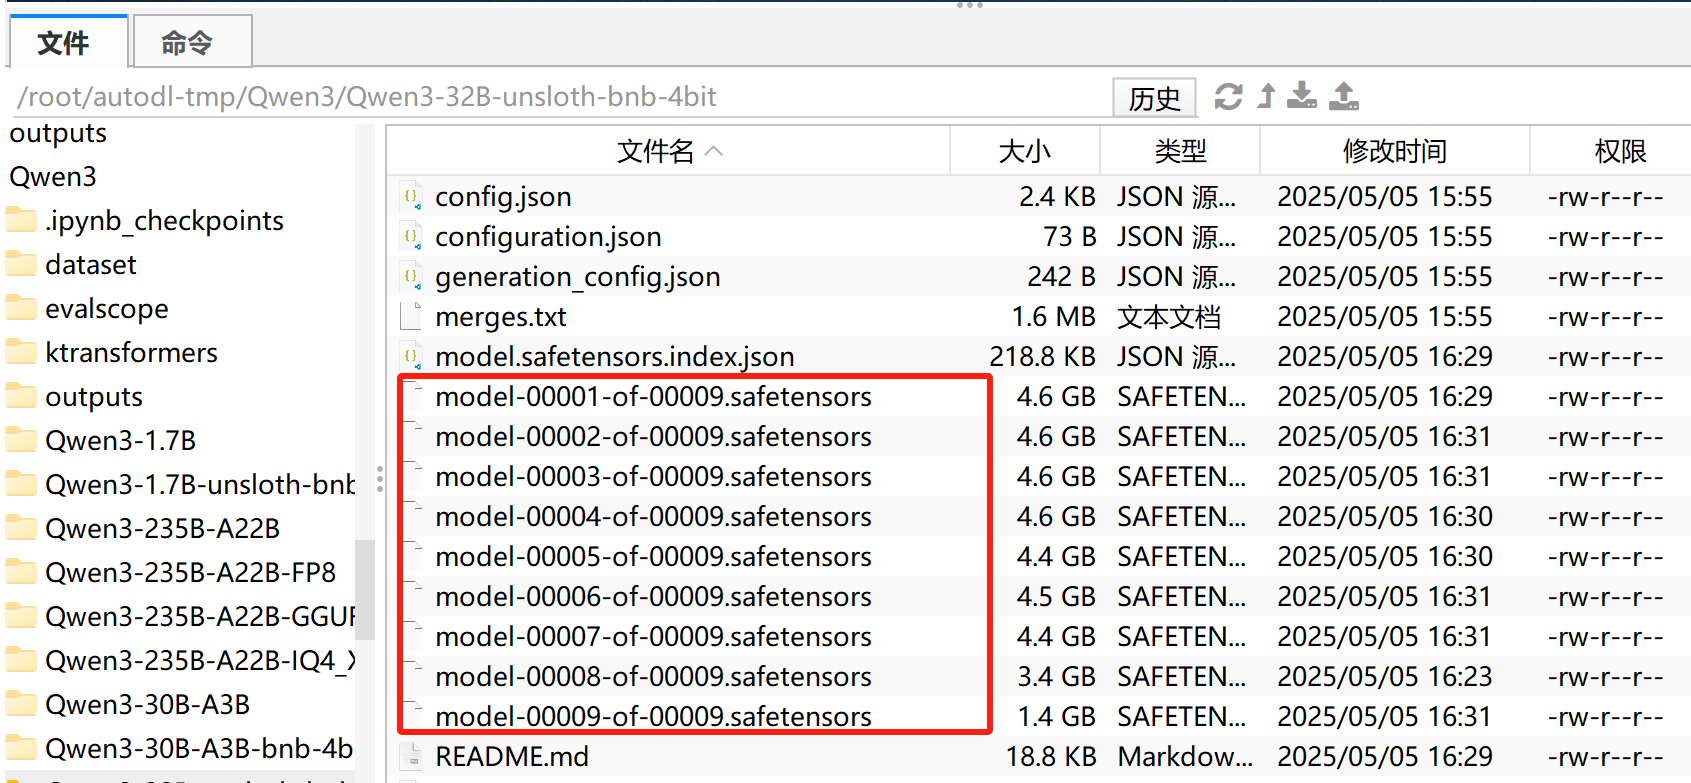Image resolution: width=1691 pixels, height=783 pixels.
Task: Click the splitter handle between panes
Action: tap(380, 479)
